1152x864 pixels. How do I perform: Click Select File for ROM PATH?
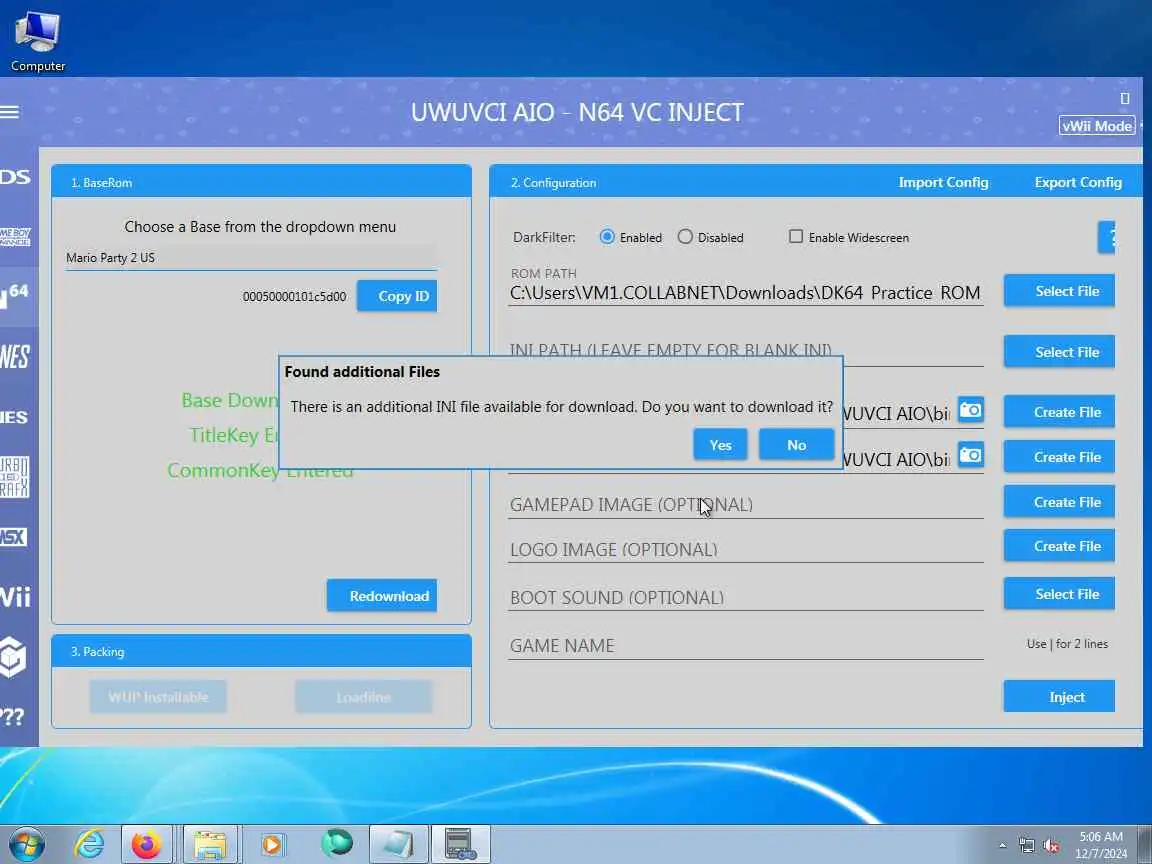pos(1059,291)
